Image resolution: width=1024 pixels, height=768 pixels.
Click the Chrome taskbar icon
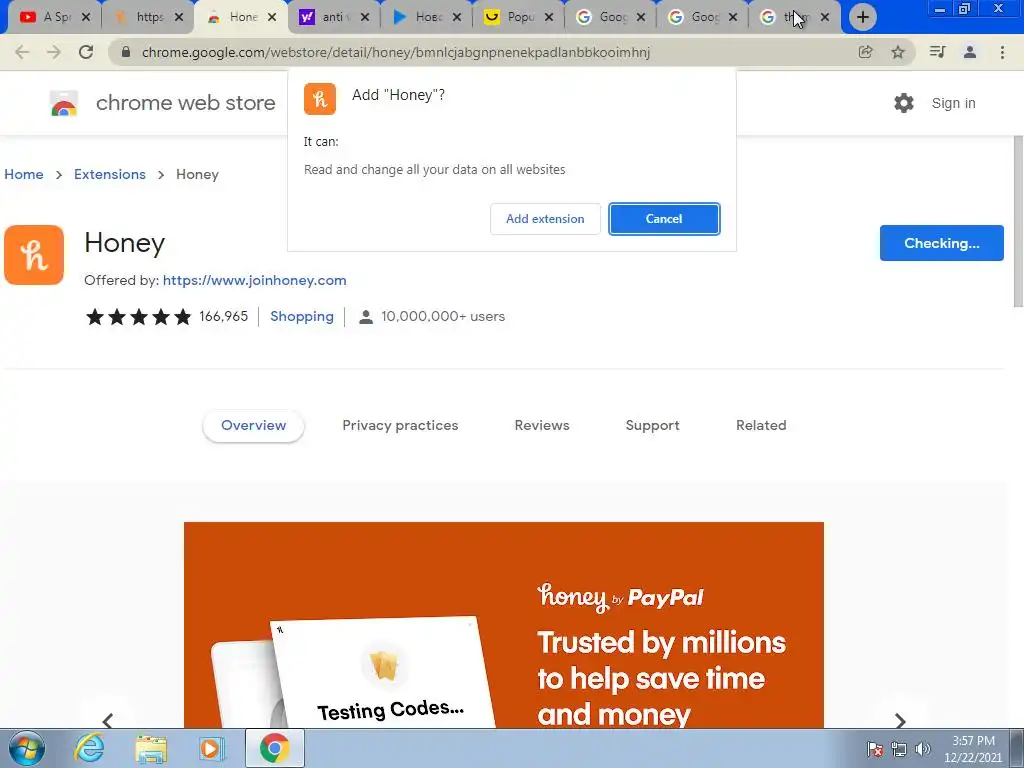[274, 748]
